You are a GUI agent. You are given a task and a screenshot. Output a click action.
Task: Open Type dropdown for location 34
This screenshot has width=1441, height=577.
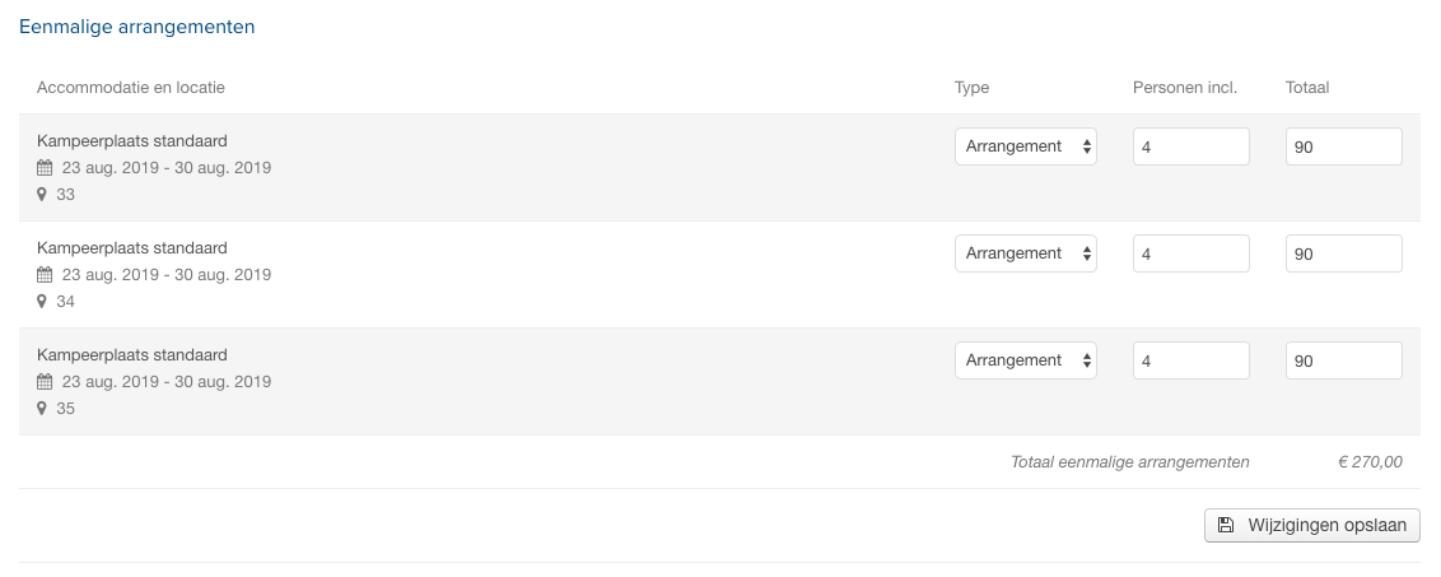click(x=1025, y=254)
